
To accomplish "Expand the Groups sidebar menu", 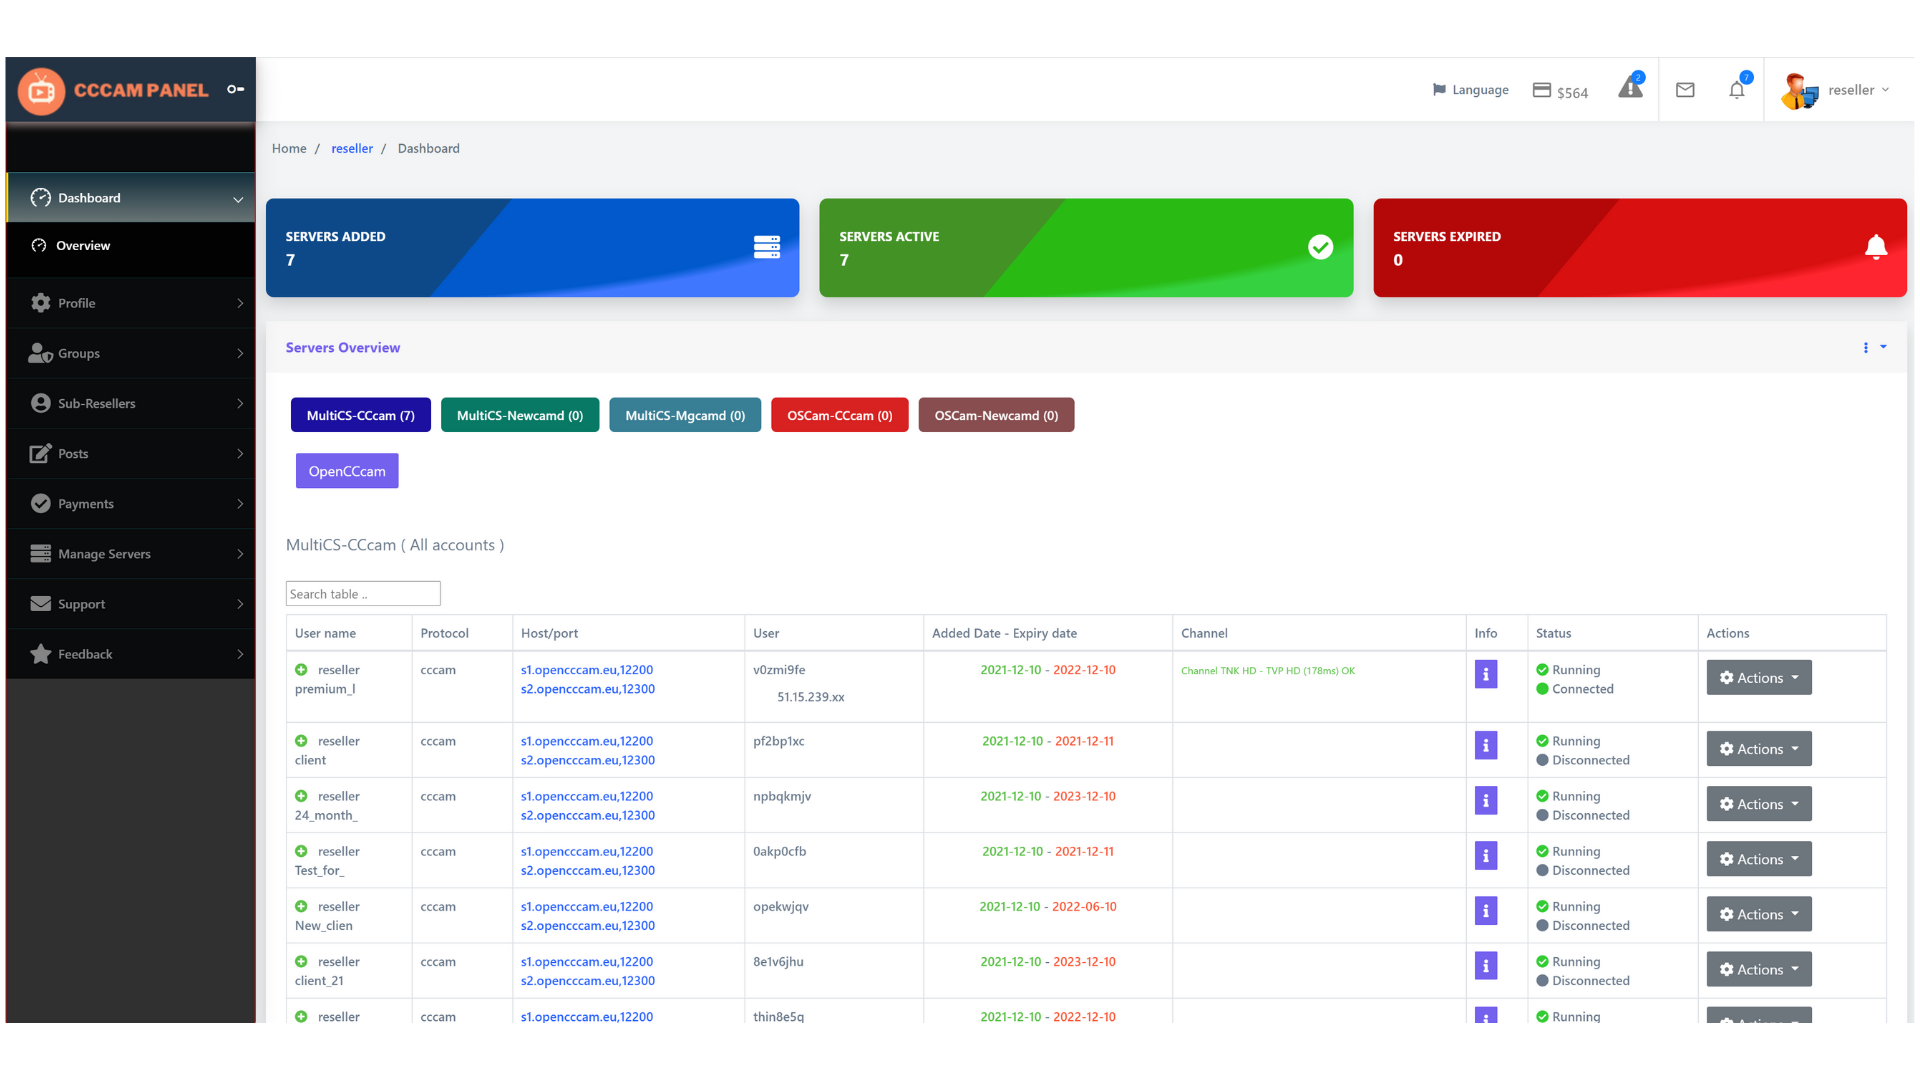I will pyautogui.click(x=131, y=353).
